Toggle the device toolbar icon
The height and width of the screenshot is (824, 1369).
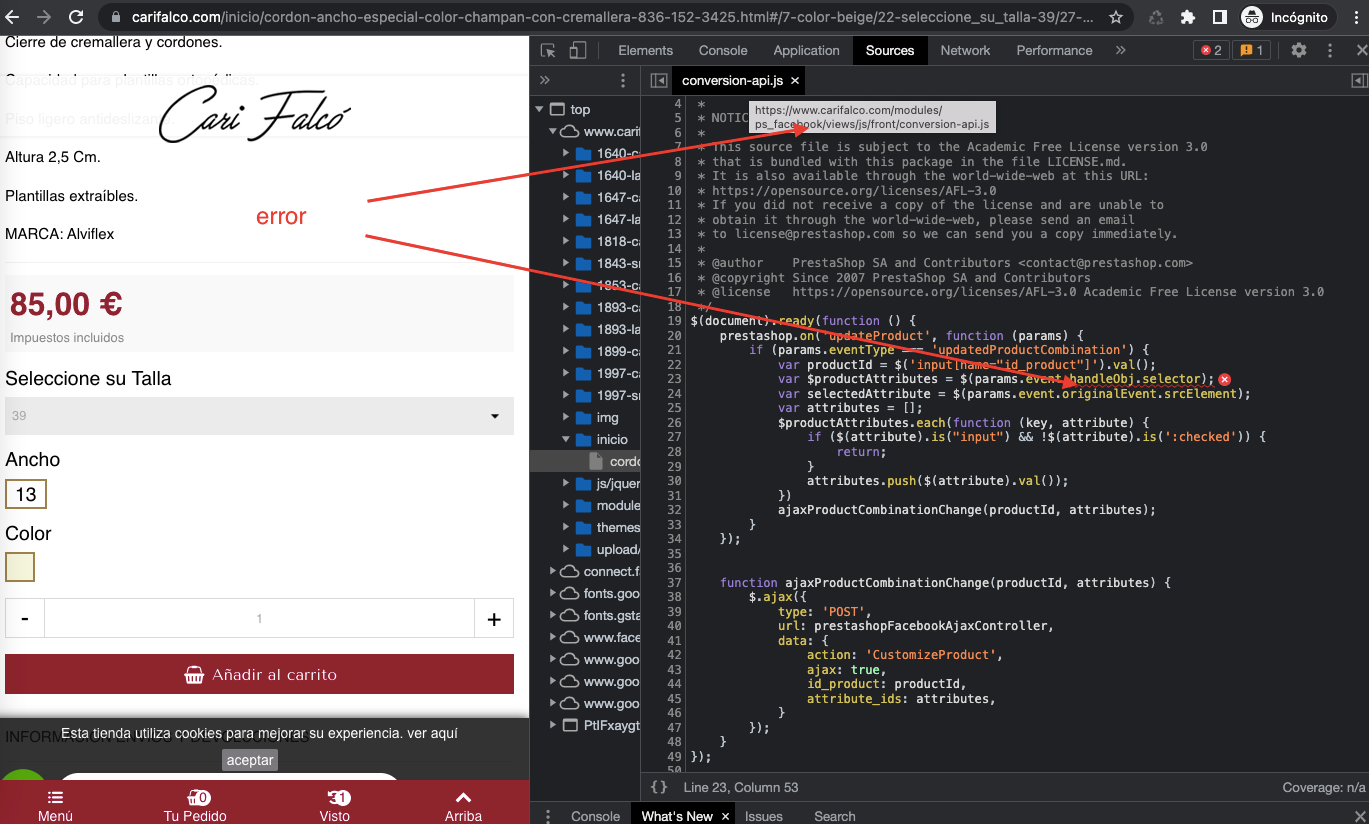point(577,51)
